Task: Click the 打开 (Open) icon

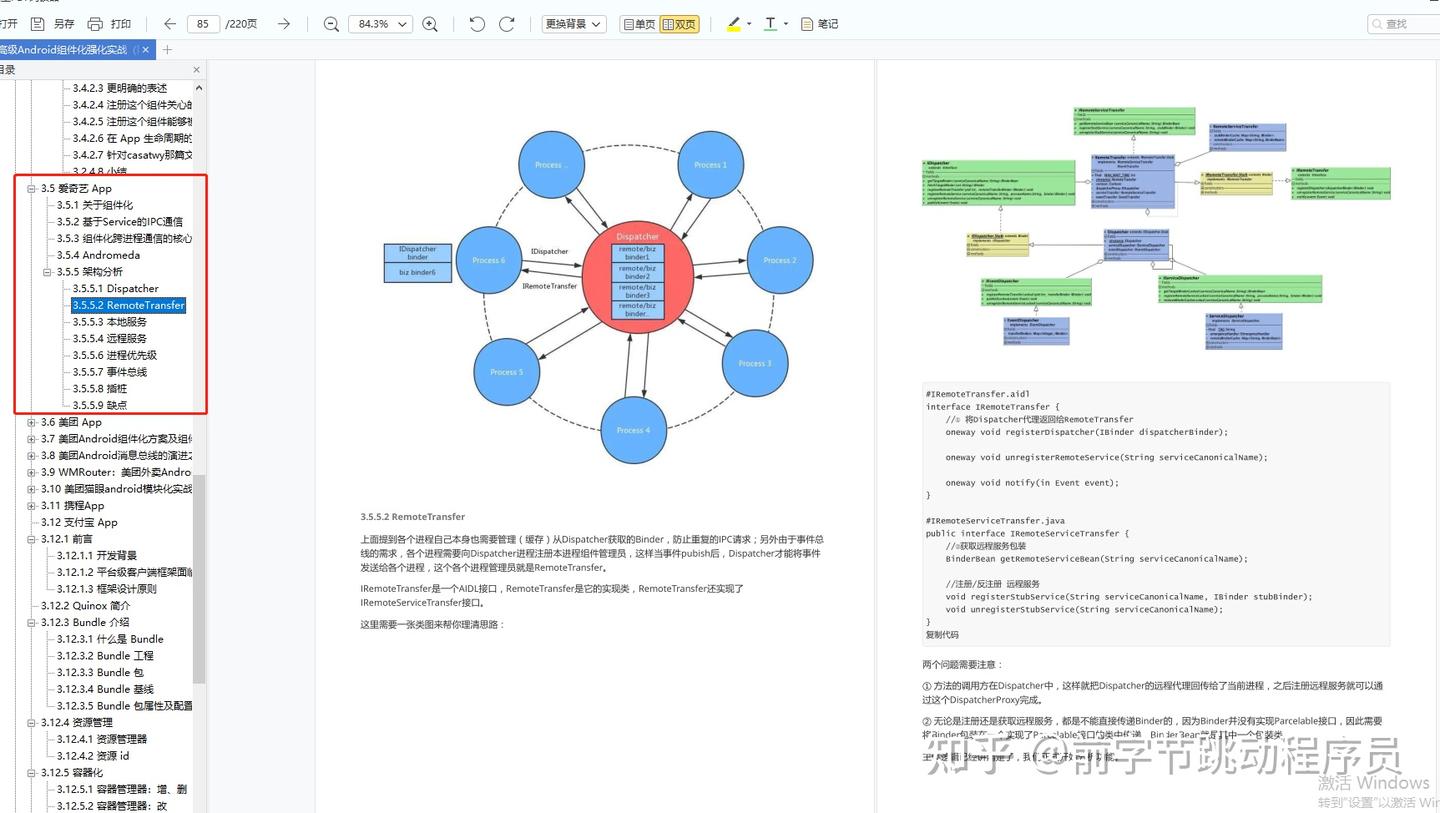Action: pyautogui.click(x=10, y=22)
